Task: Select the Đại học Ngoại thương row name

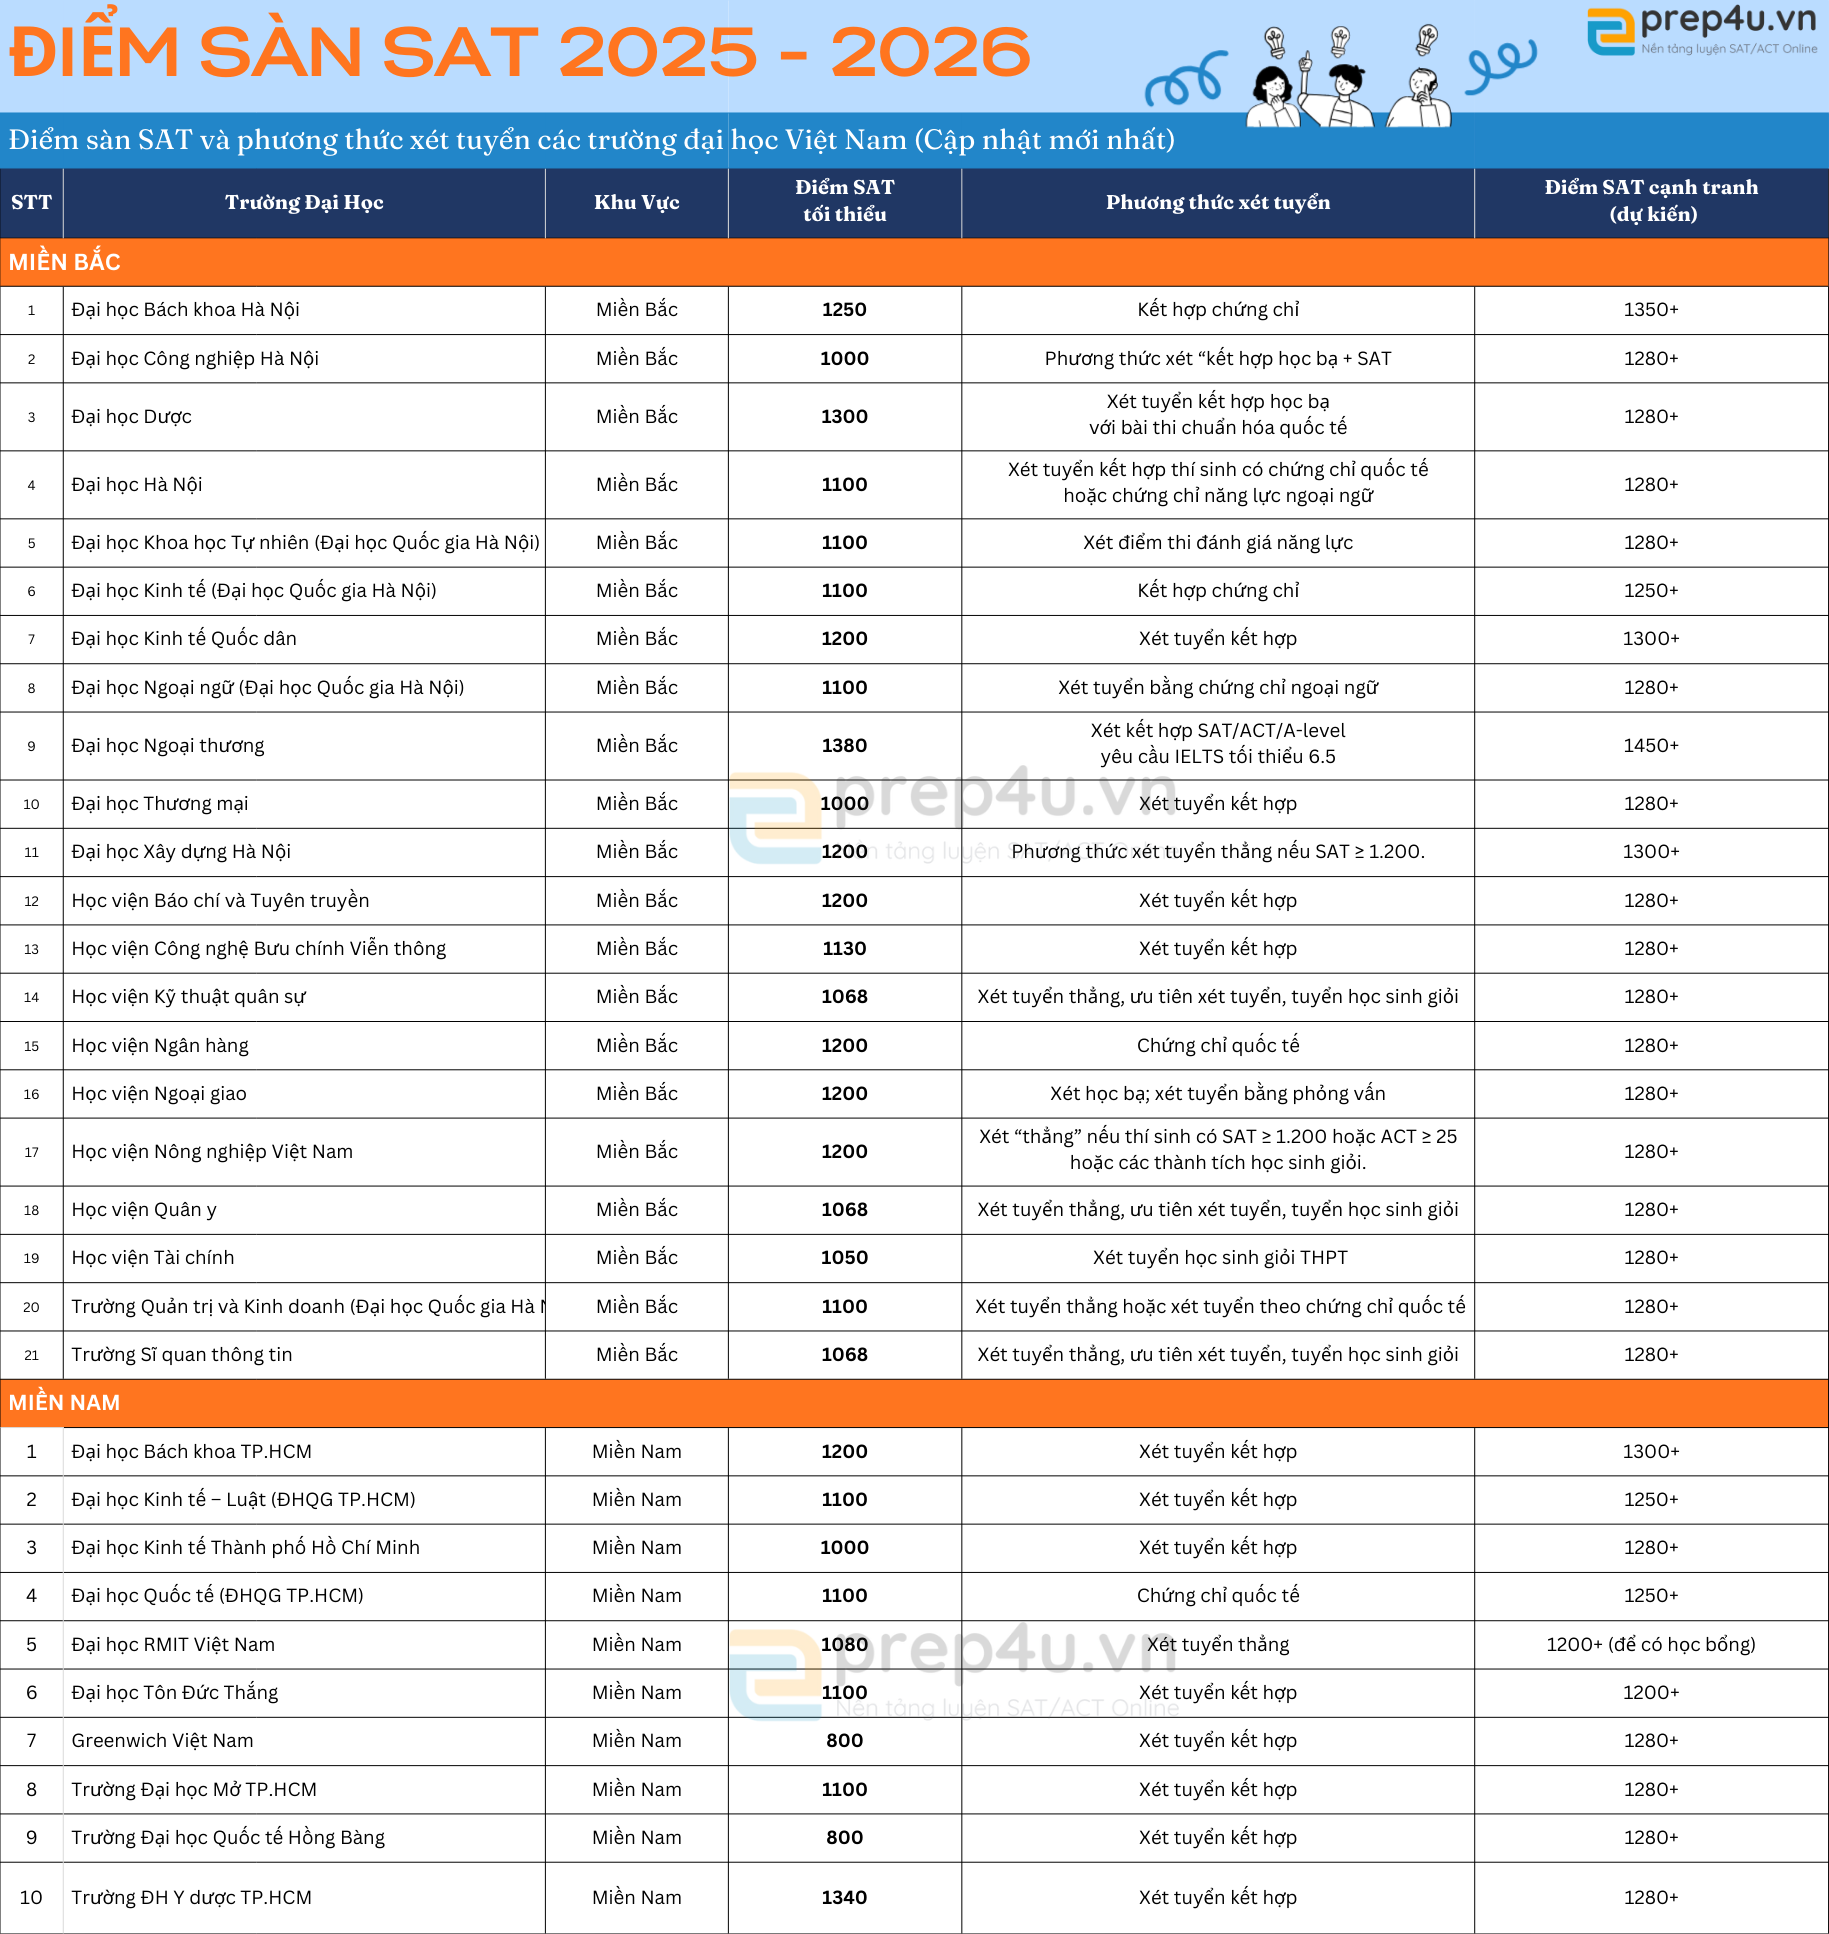Action: (168, 746)
